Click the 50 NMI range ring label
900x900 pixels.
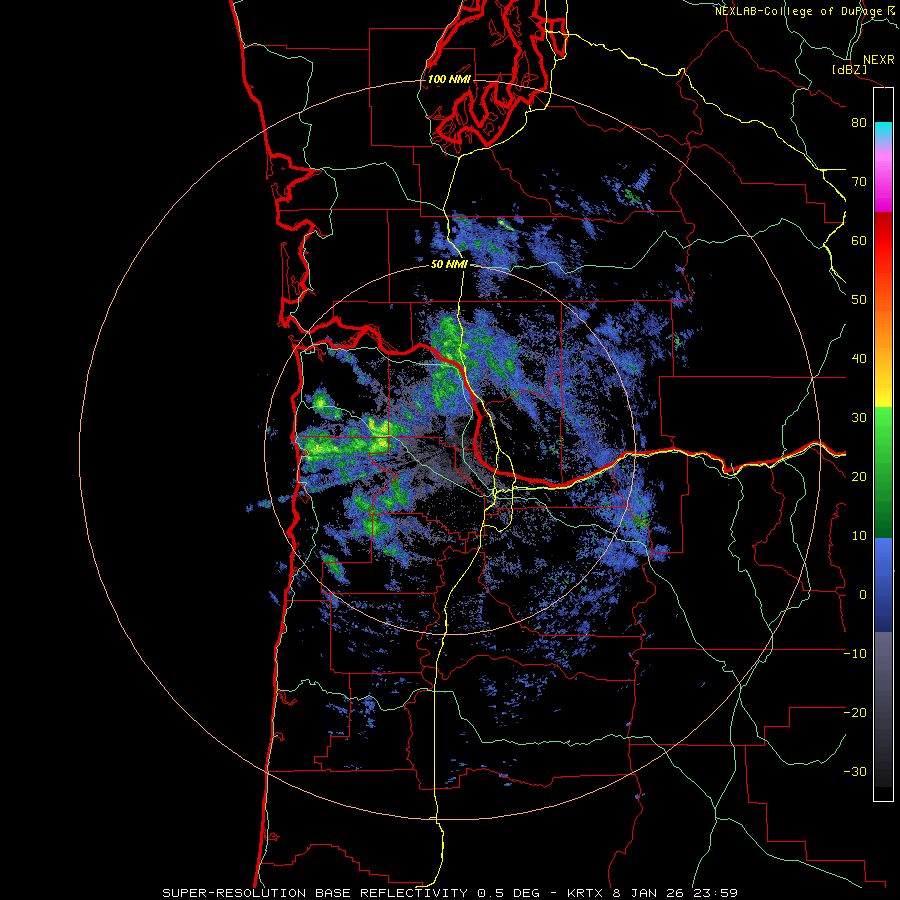pos(449,265)
